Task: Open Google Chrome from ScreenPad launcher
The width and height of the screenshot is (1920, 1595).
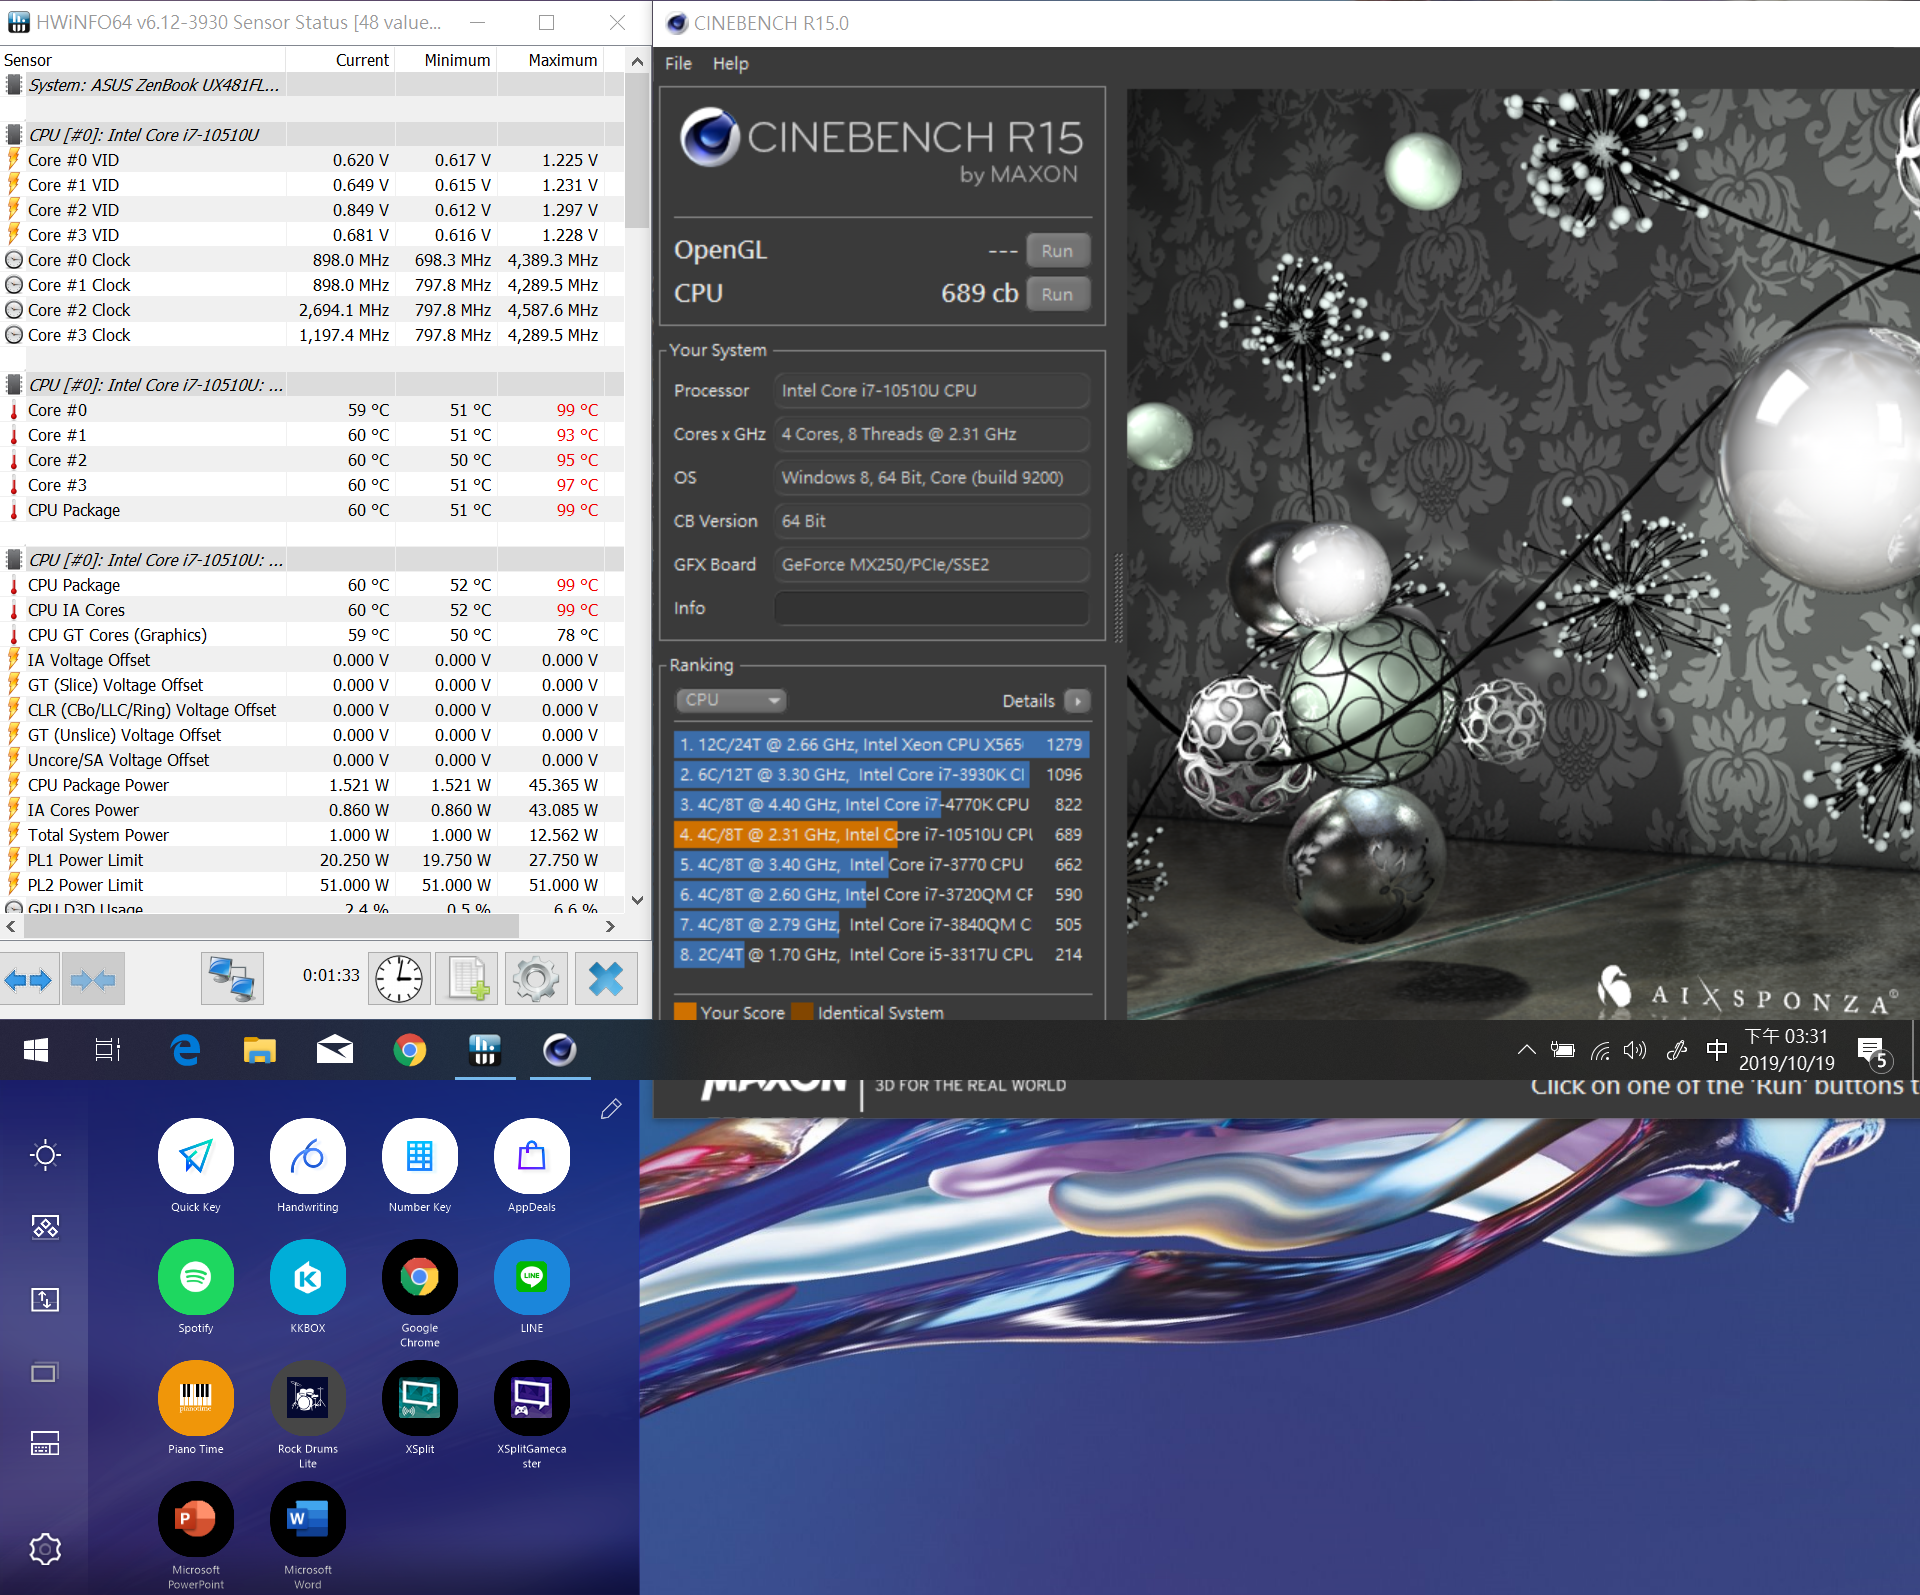Action: point(420,1277)
